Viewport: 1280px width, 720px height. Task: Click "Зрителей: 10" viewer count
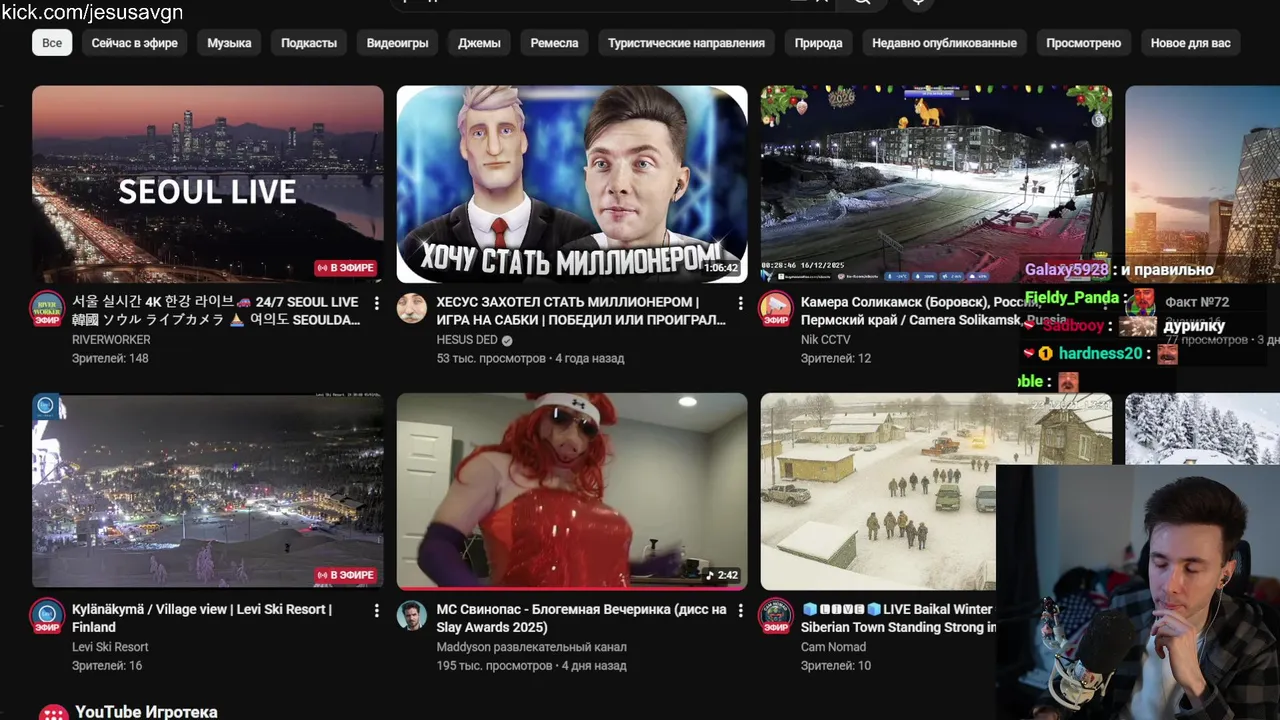point(836,665)
